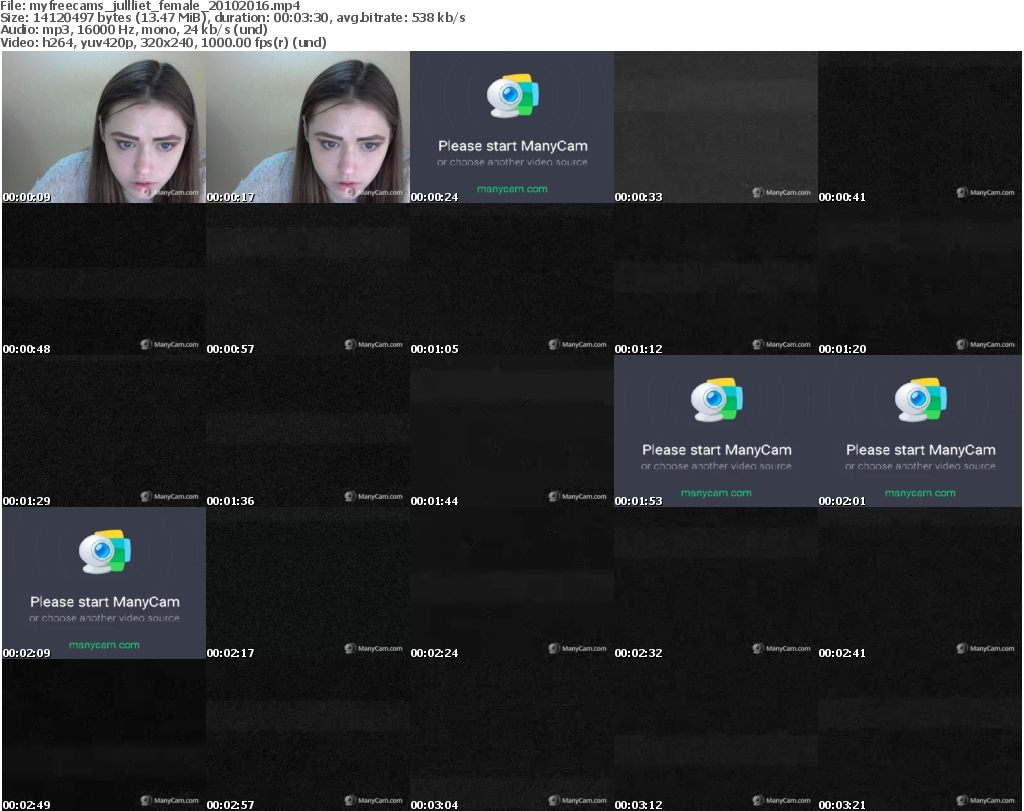Choose the ManyCam frame stamped 00:01:53

pos(716,431)
